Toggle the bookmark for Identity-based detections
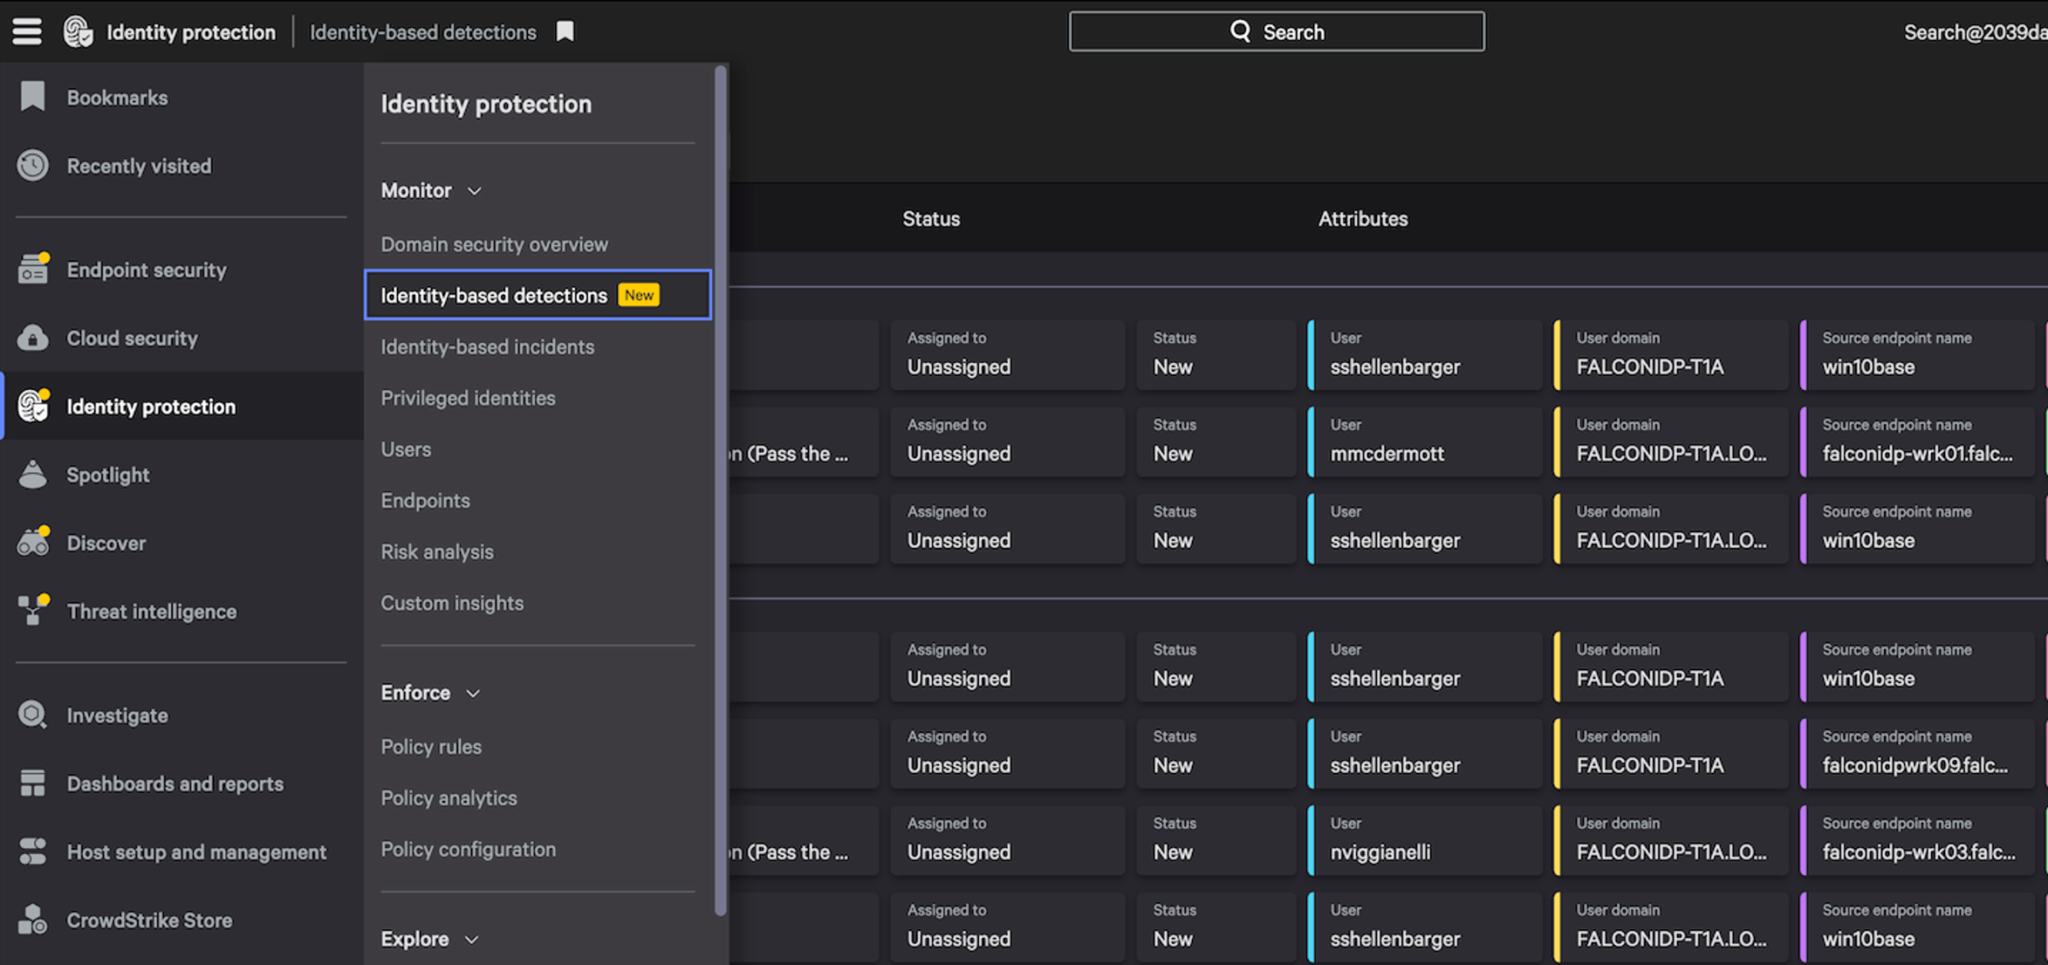 coord(564,31)
